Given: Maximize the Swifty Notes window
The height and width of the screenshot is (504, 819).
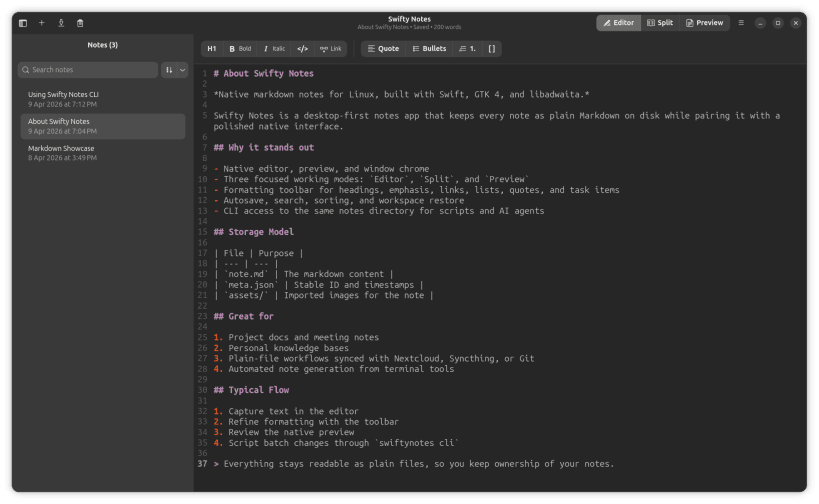Looking at the screenshot, I should click(778, 23).
